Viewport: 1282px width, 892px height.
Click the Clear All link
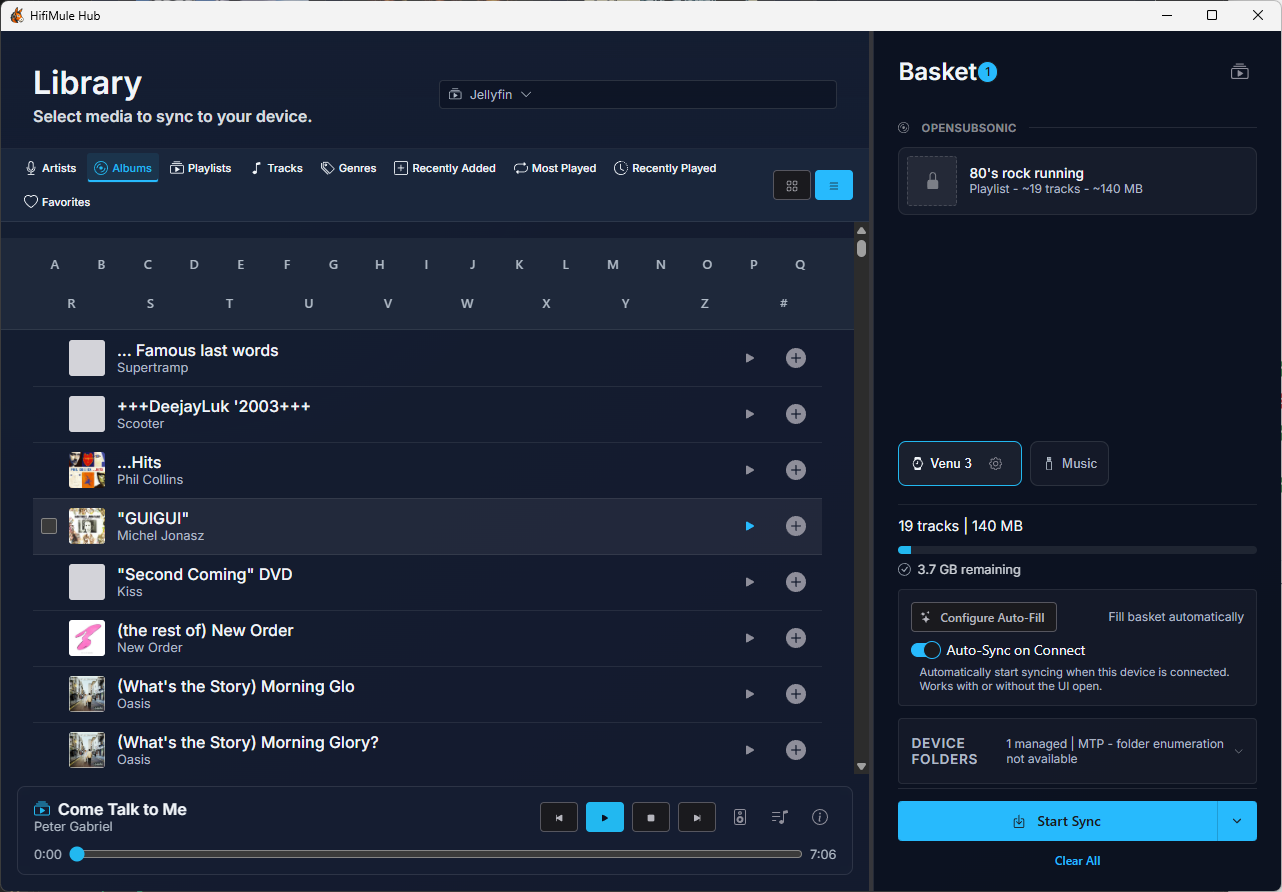tap(1077, 860)
